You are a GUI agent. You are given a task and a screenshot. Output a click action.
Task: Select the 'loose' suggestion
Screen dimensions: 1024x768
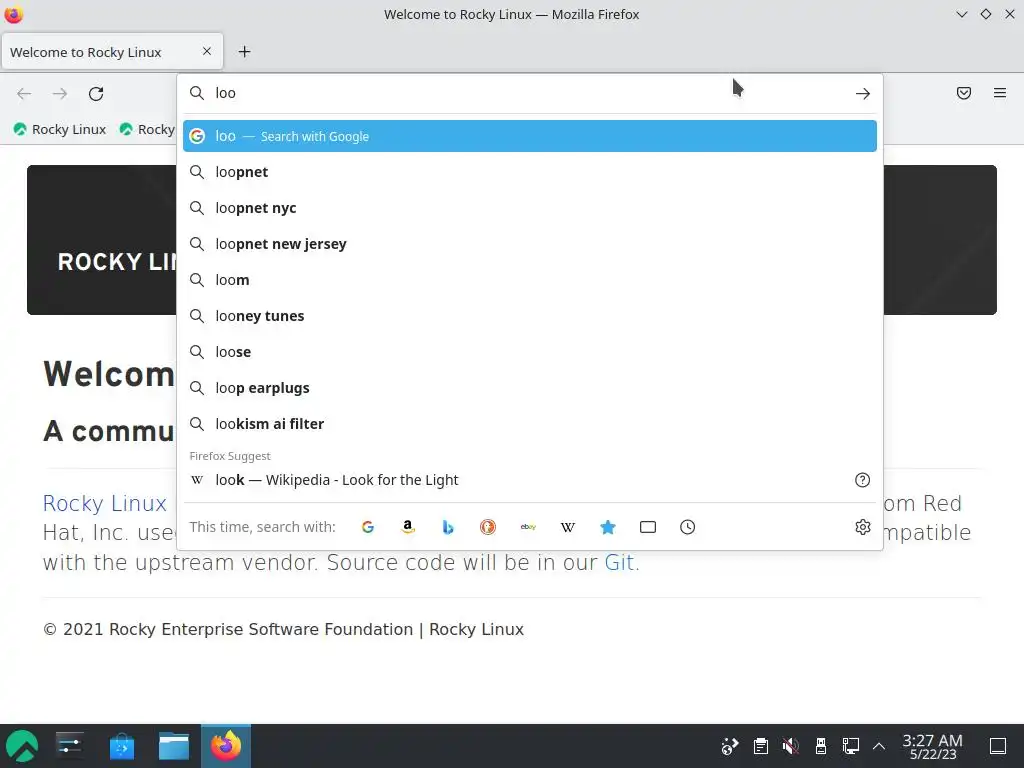pos(530,351)
